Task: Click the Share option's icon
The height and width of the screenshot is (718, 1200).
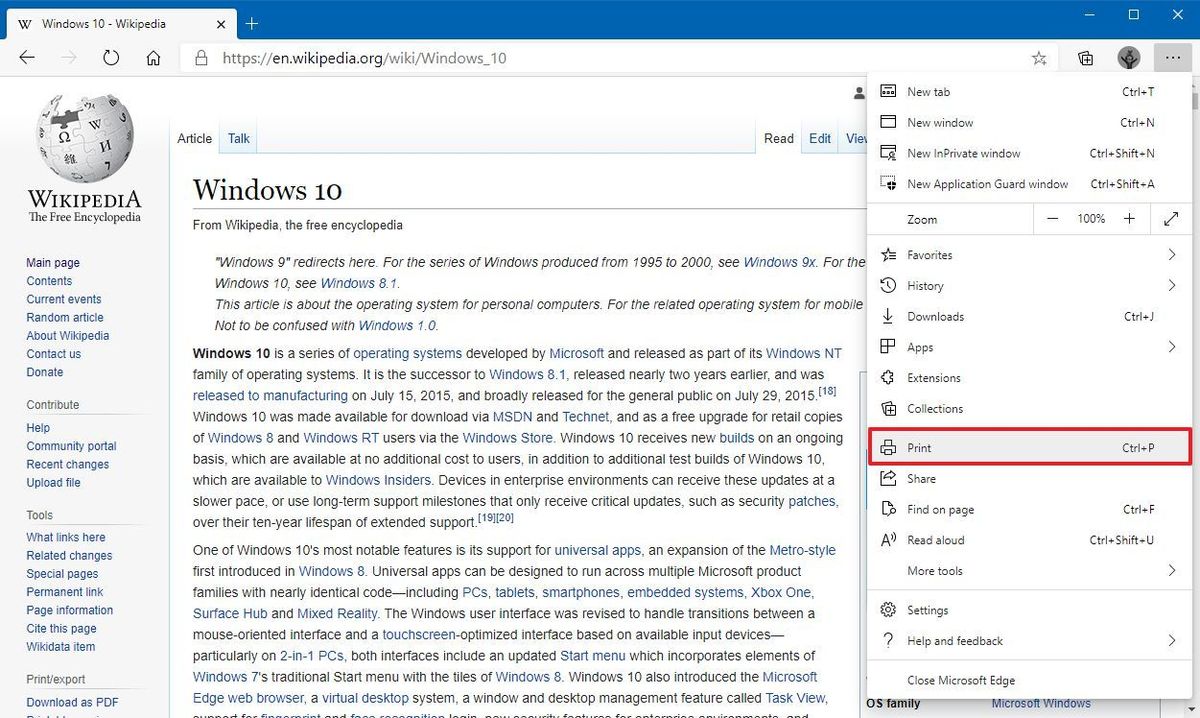Action: [887, 478]
